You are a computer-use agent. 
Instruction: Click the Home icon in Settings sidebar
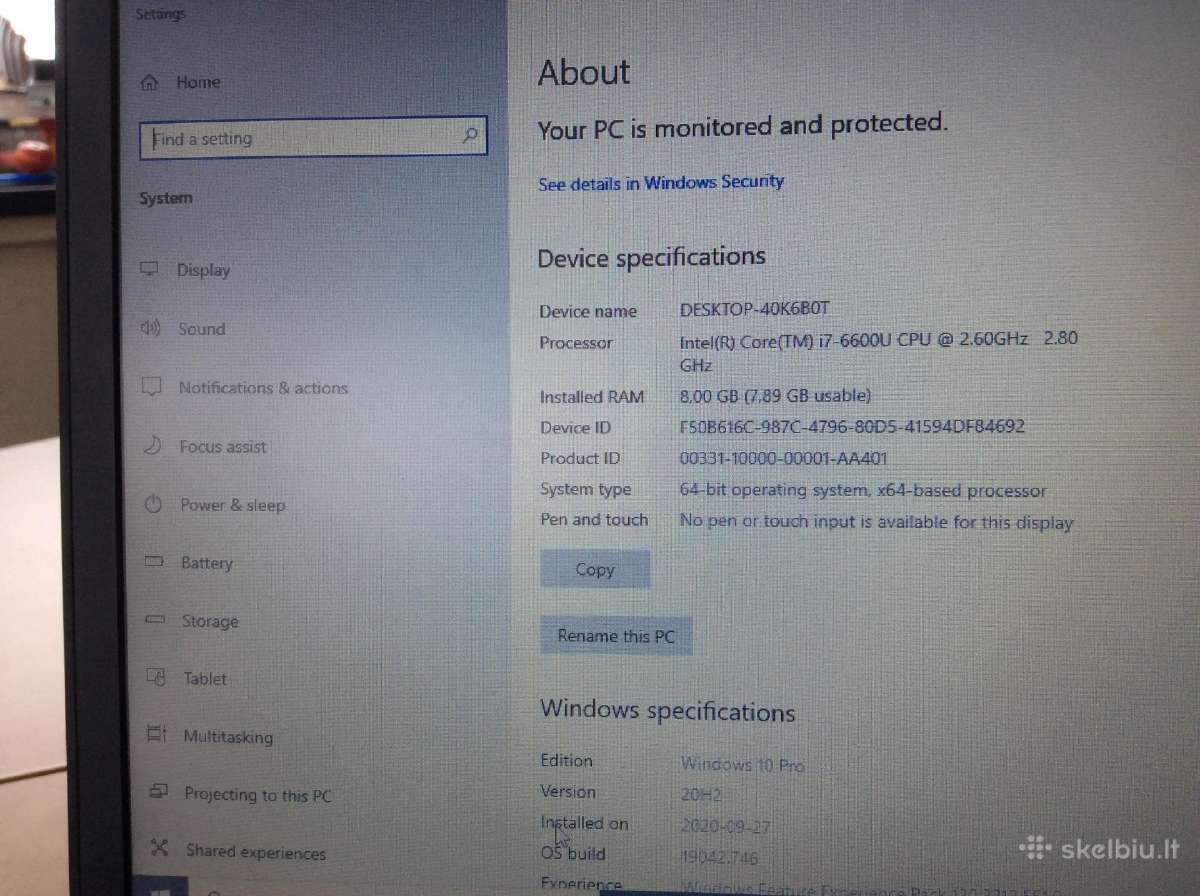[150, 82]
